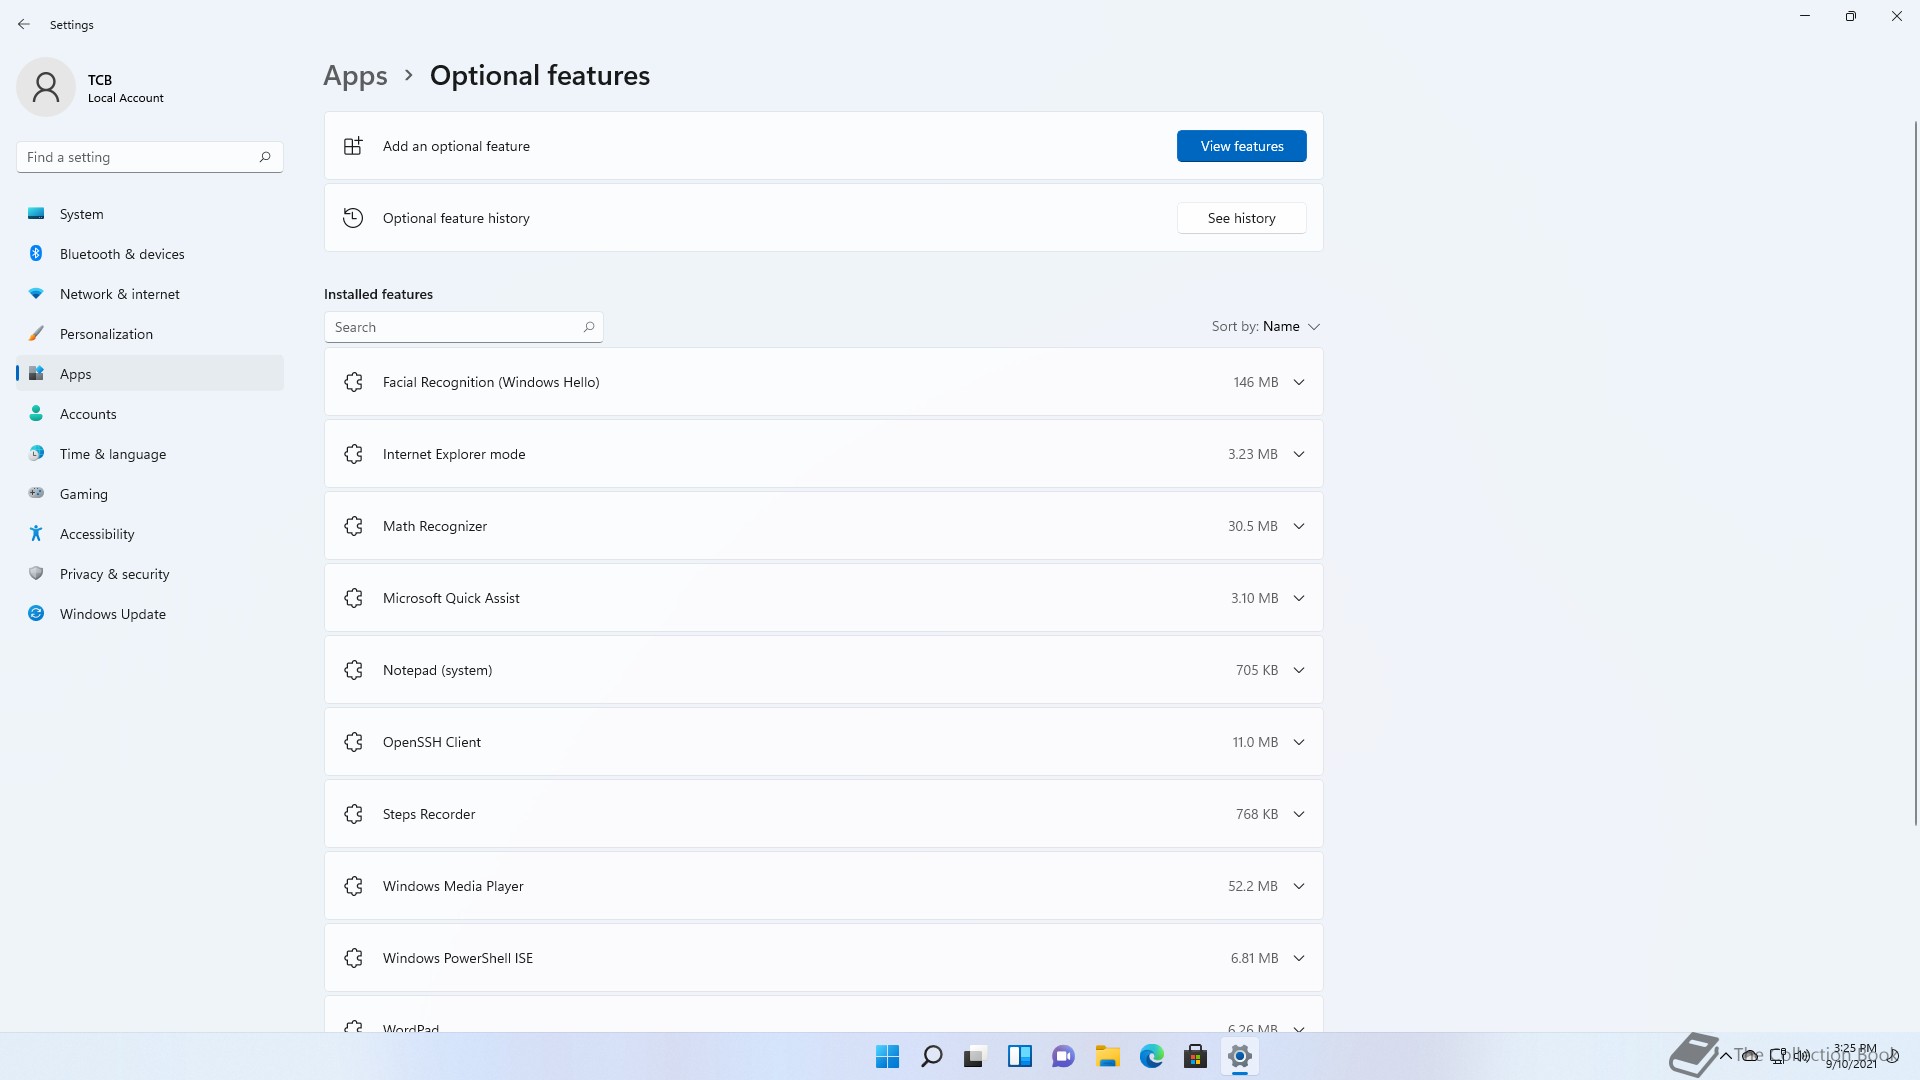Click the Windows Media Player feature icon
The width and height of the screenshot is (1920, 1080).
353,886
